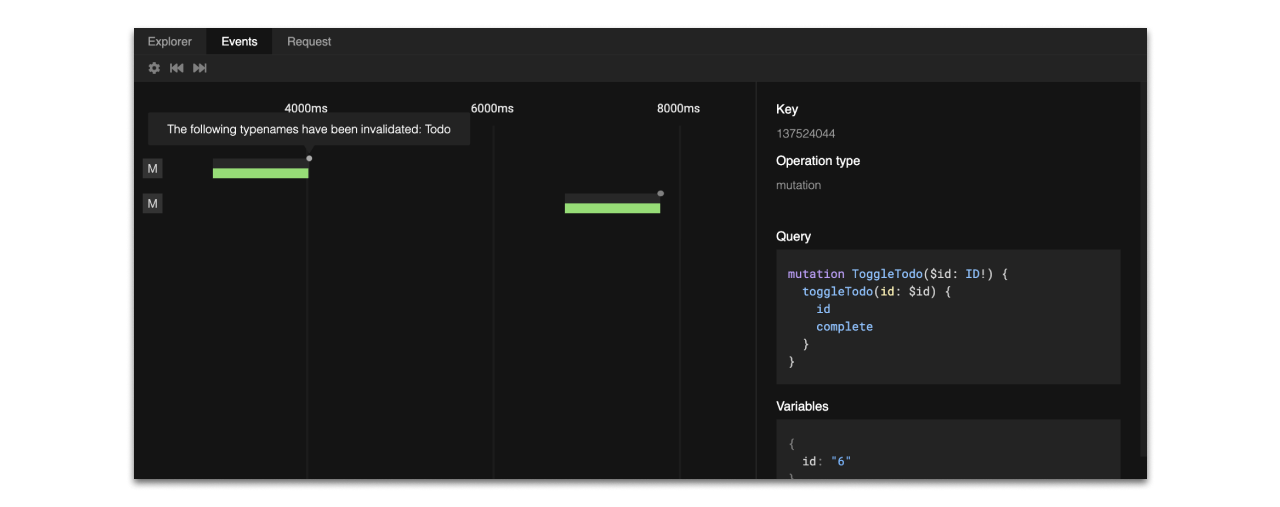Viewport: 1280px width, 507px height.
Task: Click the 4000ms timeline tick label
Action: [306, 108]
